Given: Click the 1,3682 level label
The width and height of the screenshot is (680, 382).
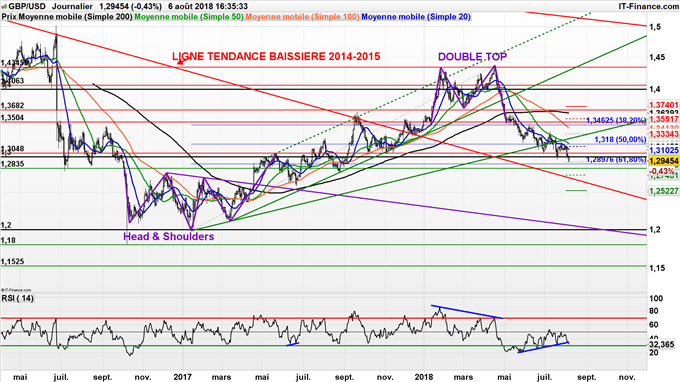Looking at the screenshot, I should point(13,106).
